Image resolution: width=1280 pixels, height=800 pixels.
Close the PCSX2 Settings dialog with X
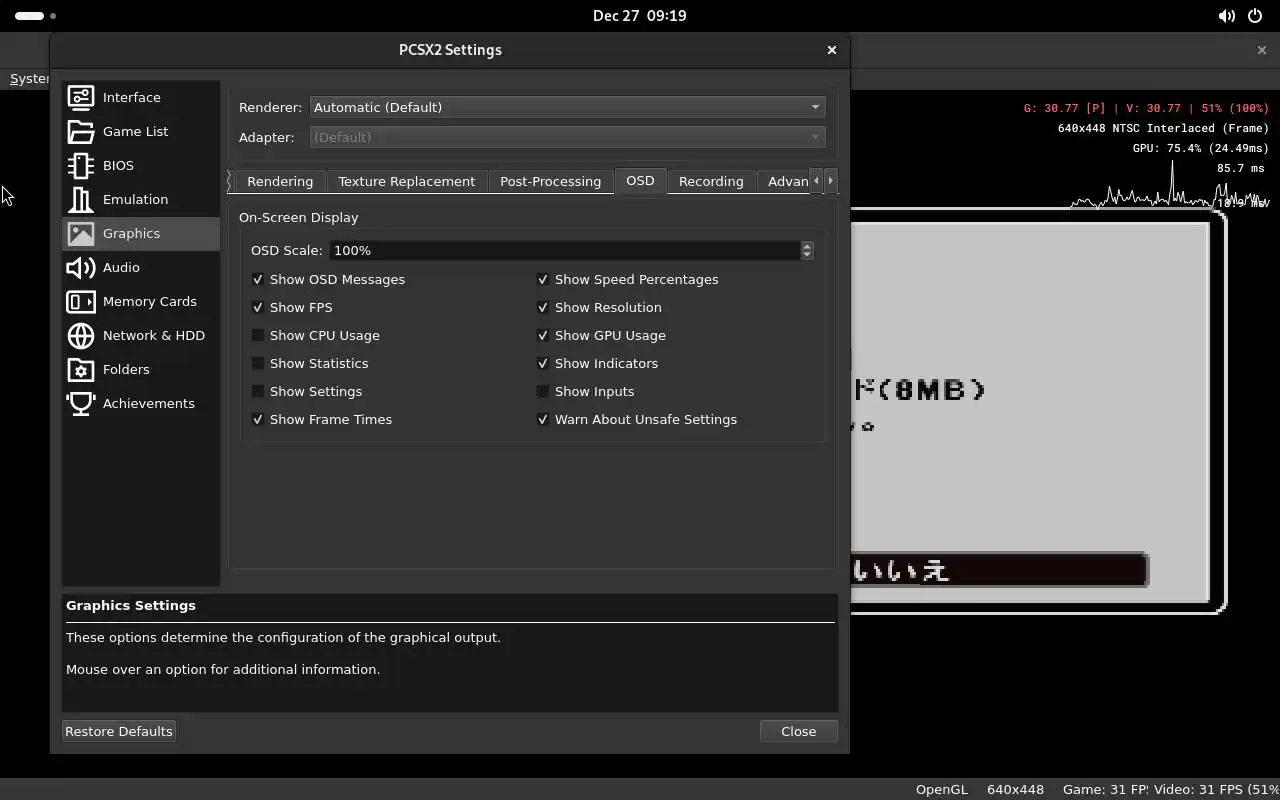831,49
